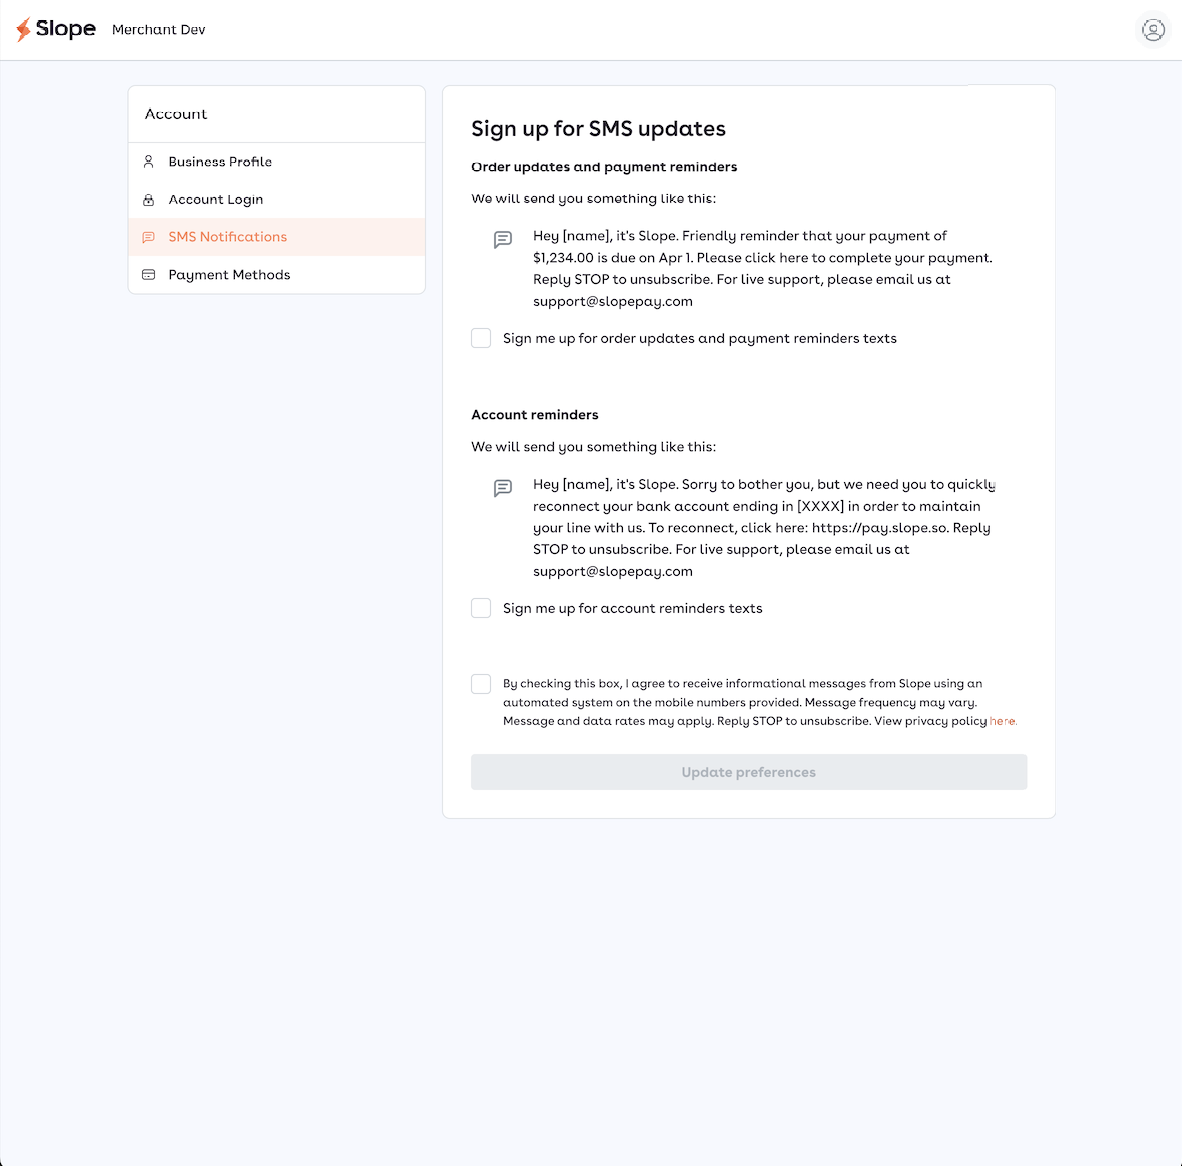Click the Account Login lock icon
The height and width of the screenshot is (1166, 1182).
(x=149, y=200)
